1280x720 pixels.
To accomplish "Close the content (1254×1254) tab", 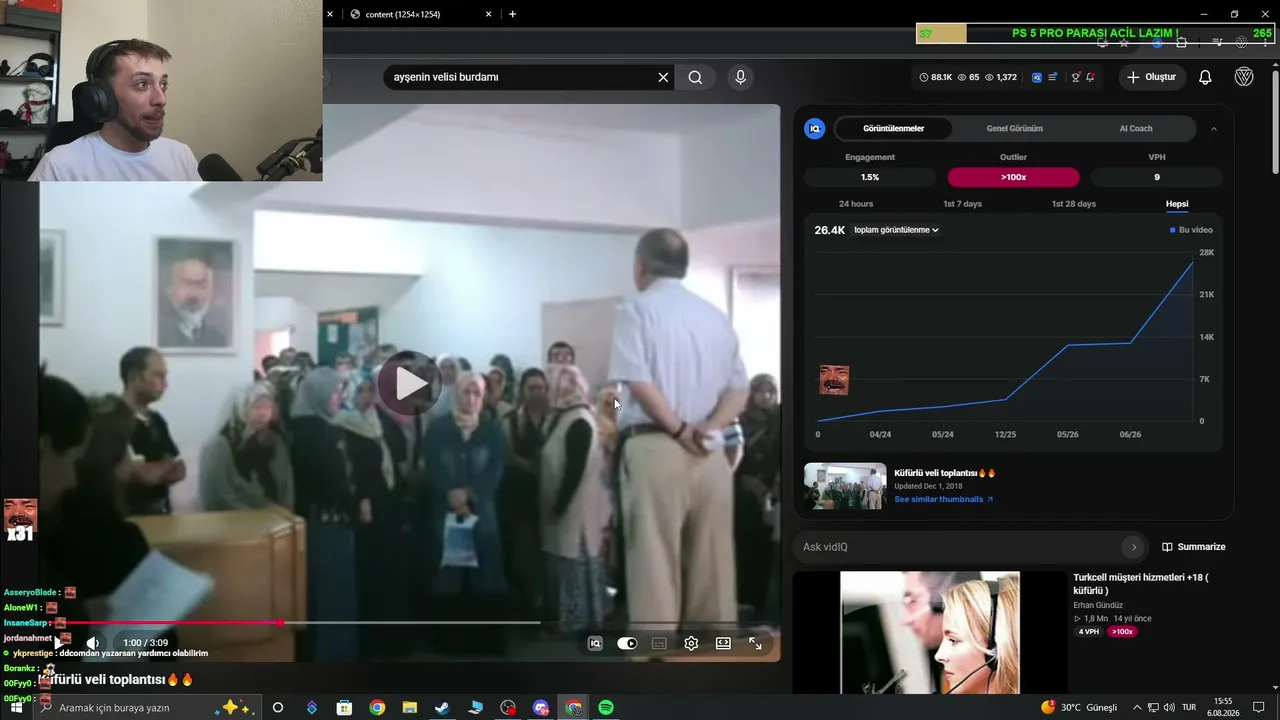I will [x=488, y=14].
